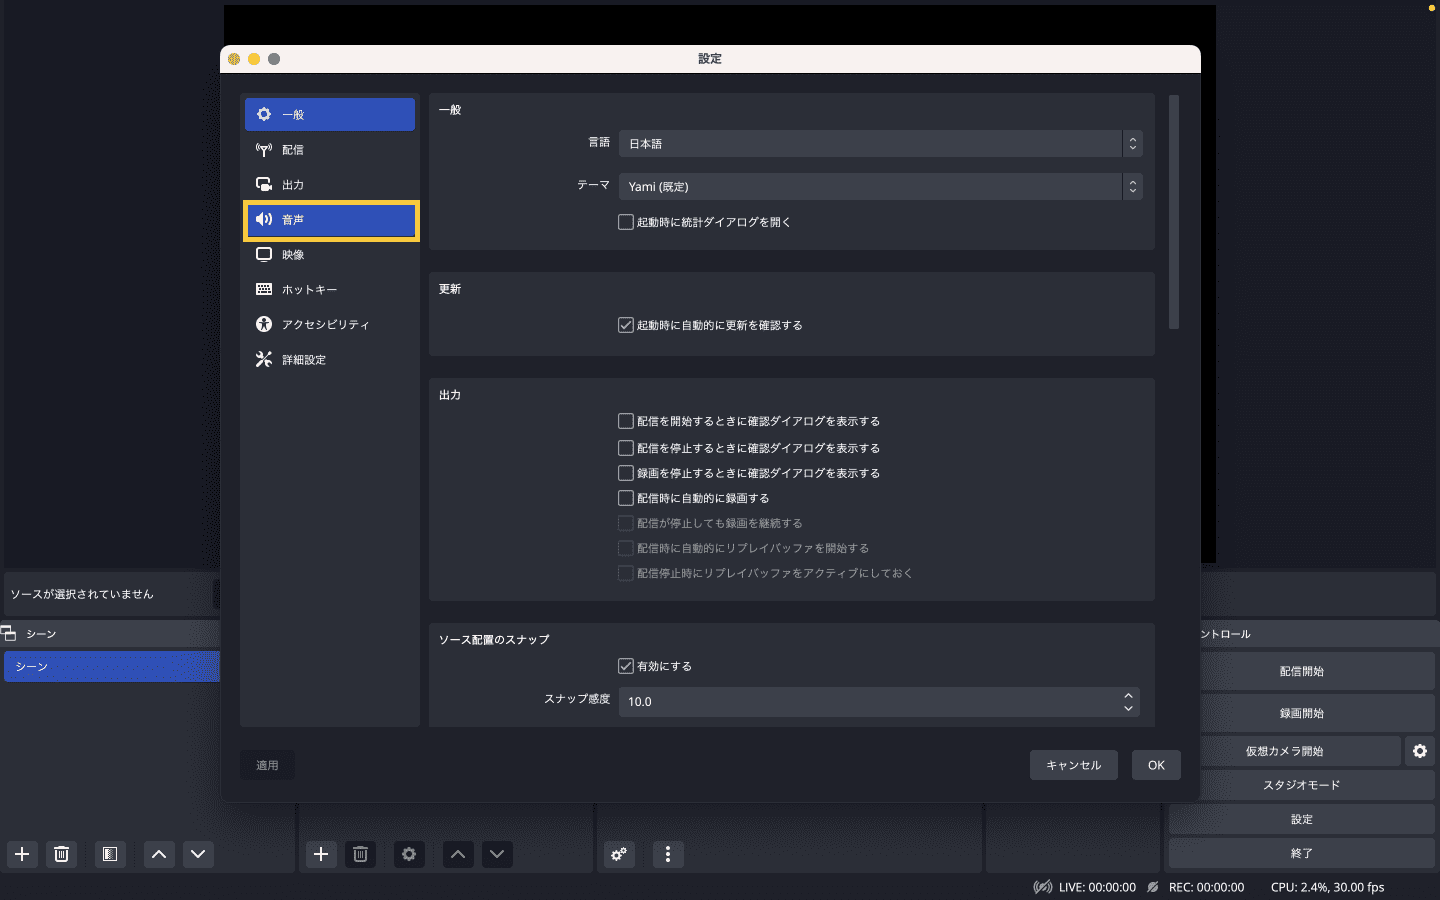Click the LIVE: 00:00:00 status text
This screenshot has height=900, width=1440.
tap(1097, 887)
